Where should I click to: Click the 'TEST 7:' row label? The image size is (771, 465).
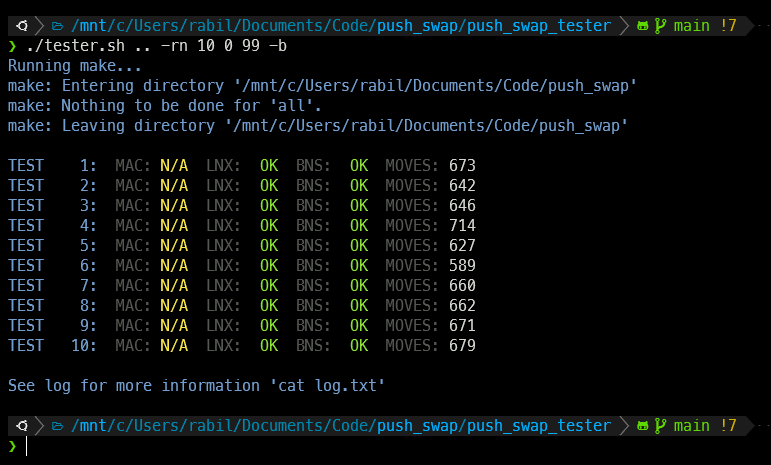[x=52, y=286]
